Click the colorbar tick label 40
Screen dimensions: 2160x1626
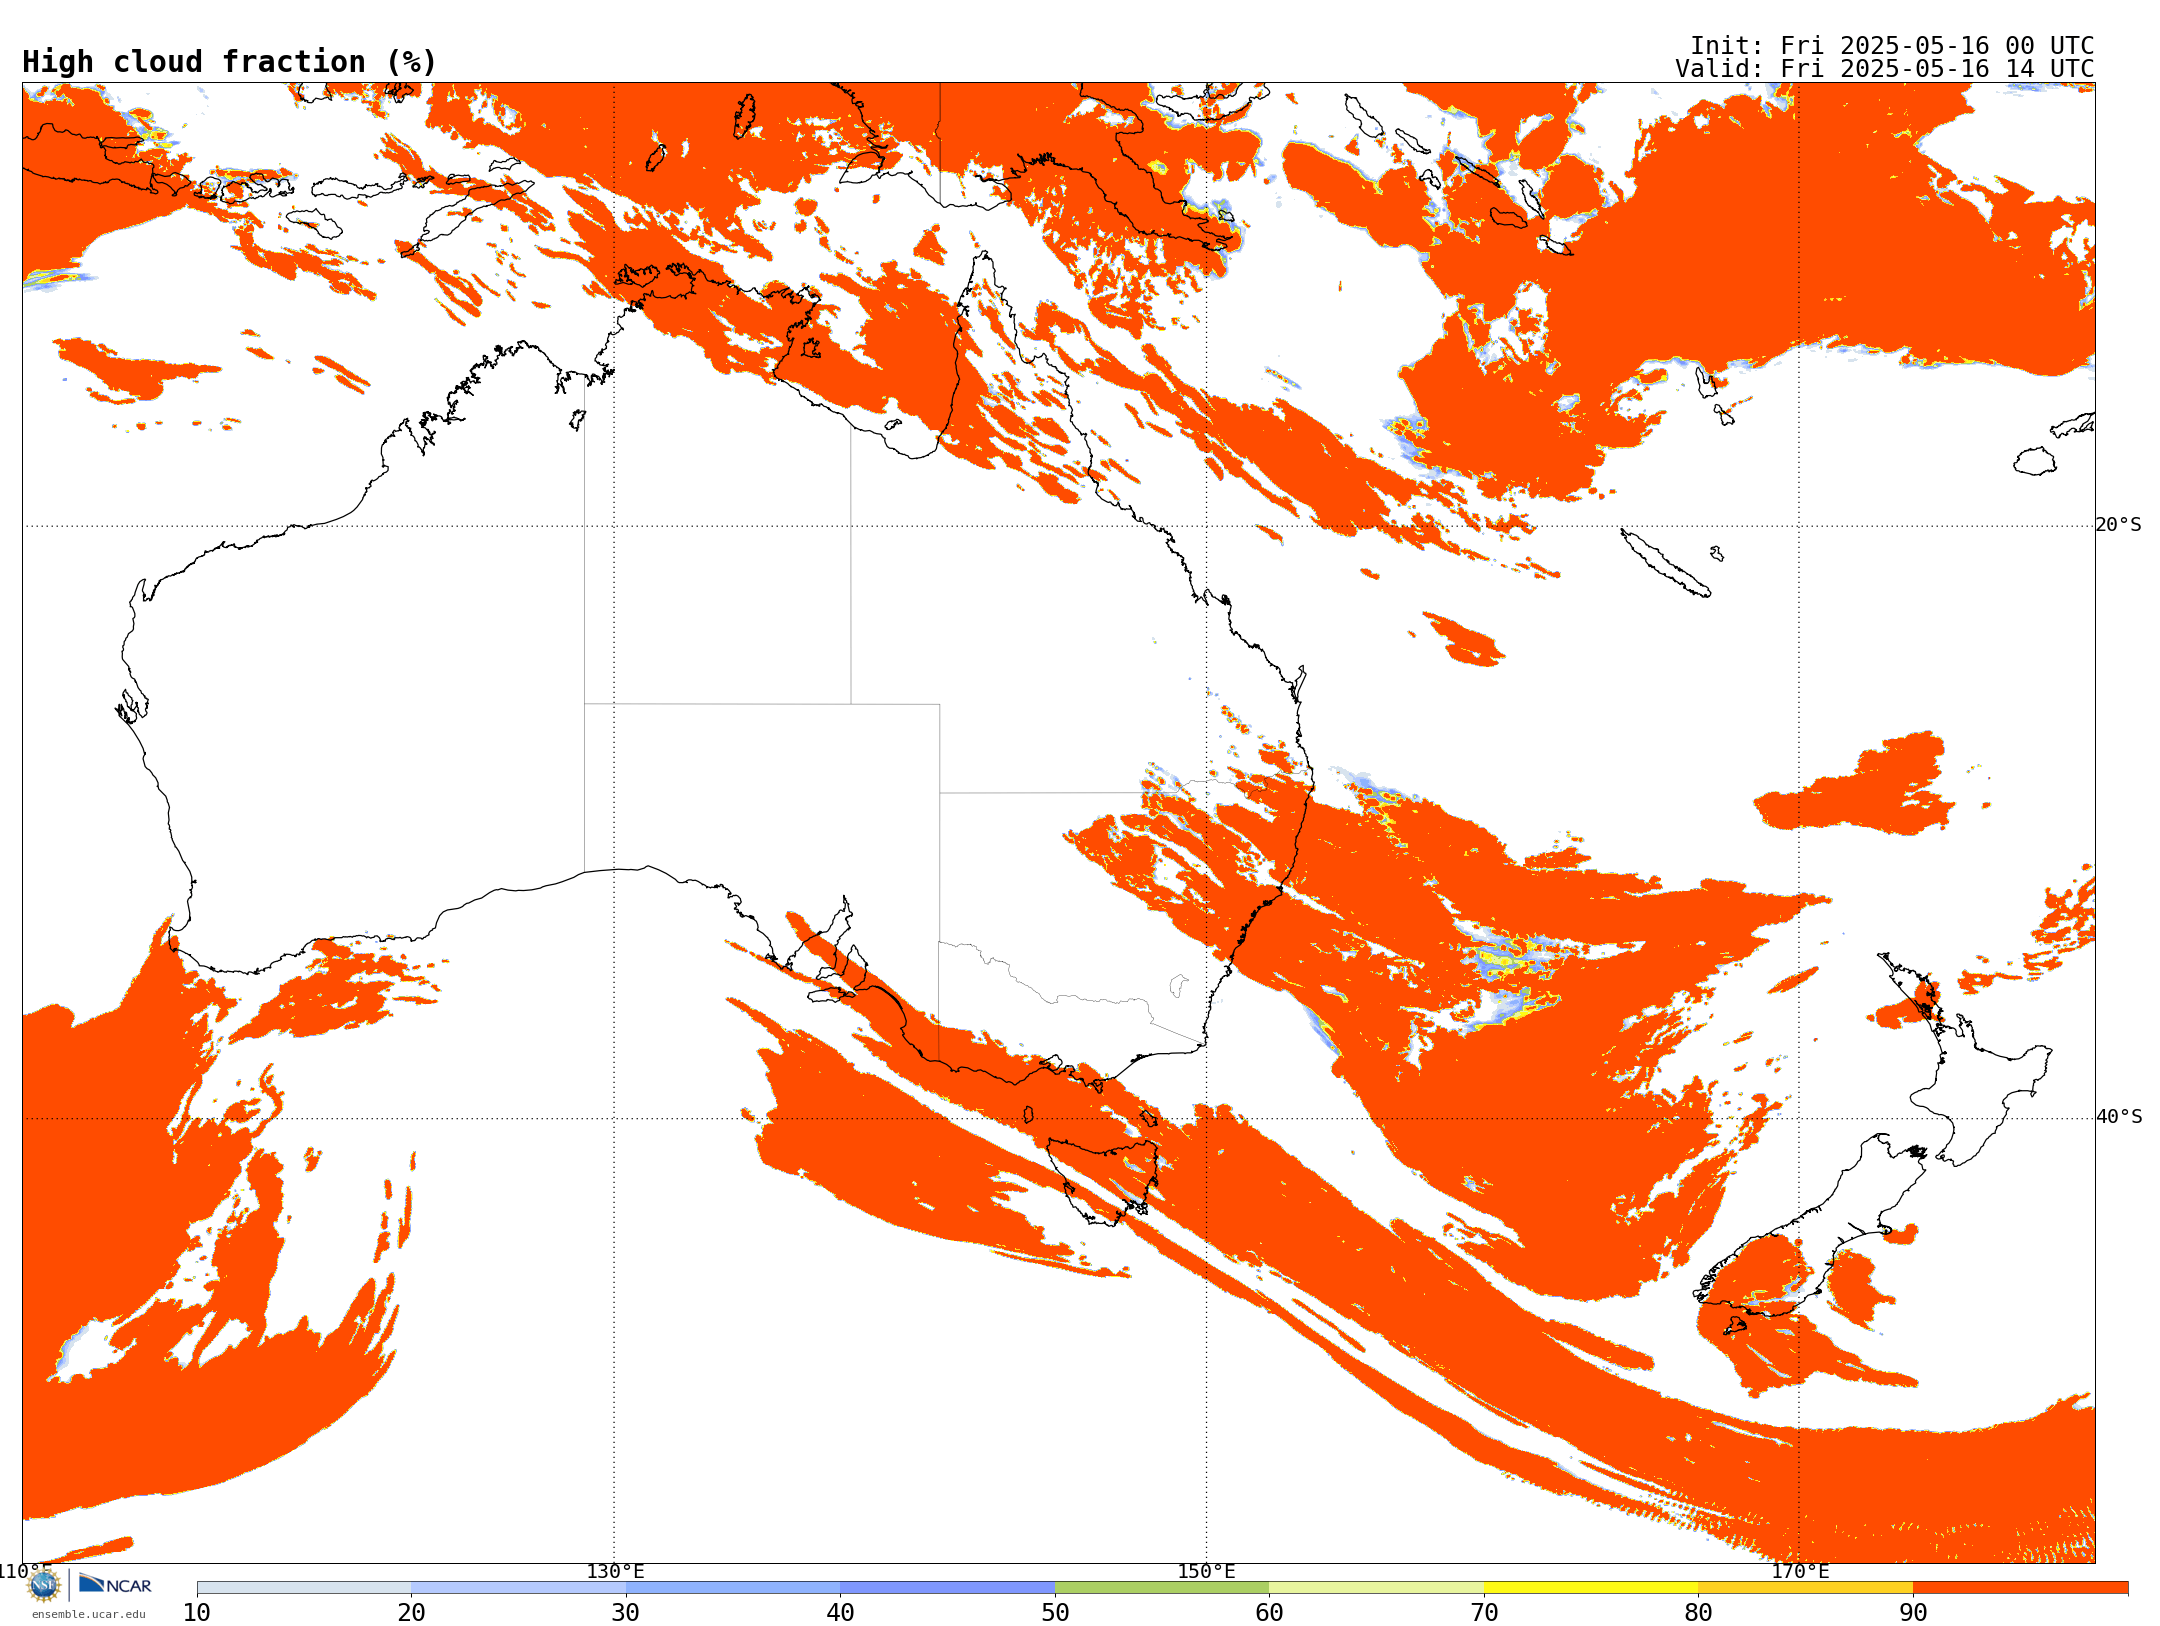840,1612
